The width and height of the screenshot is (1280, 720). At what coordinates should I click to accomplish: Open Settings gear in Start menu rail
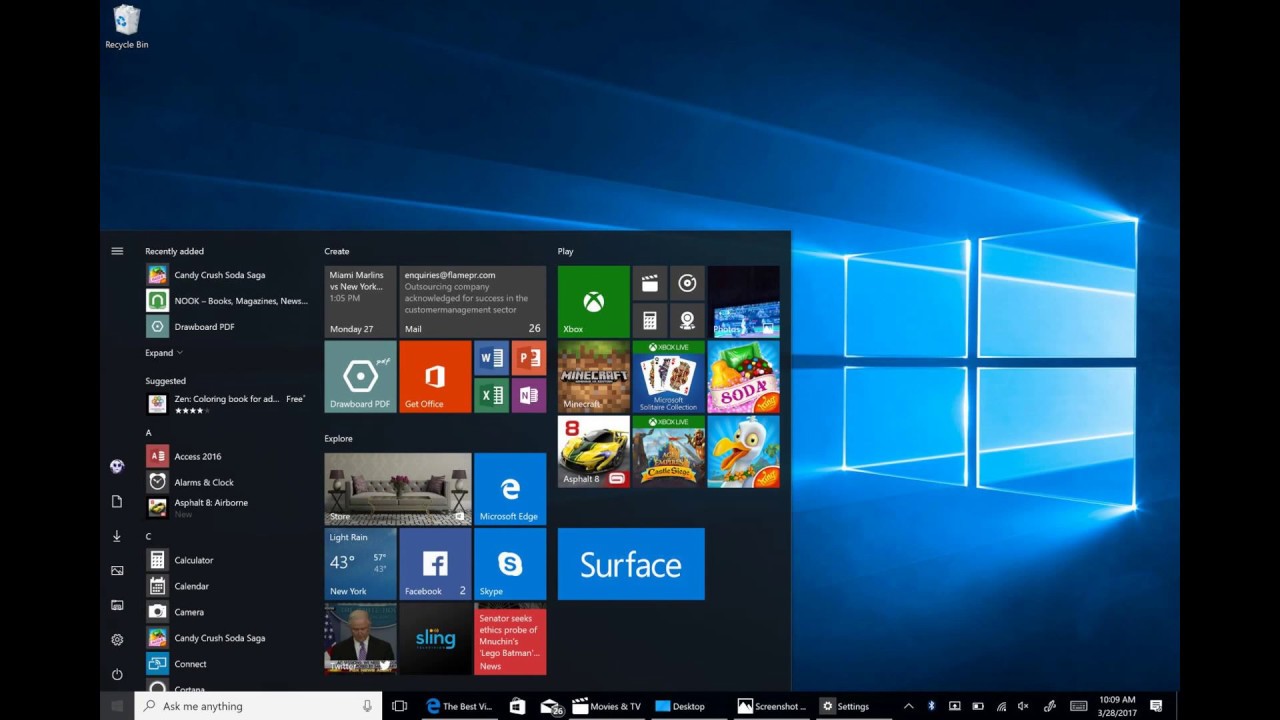click(117, 640)
